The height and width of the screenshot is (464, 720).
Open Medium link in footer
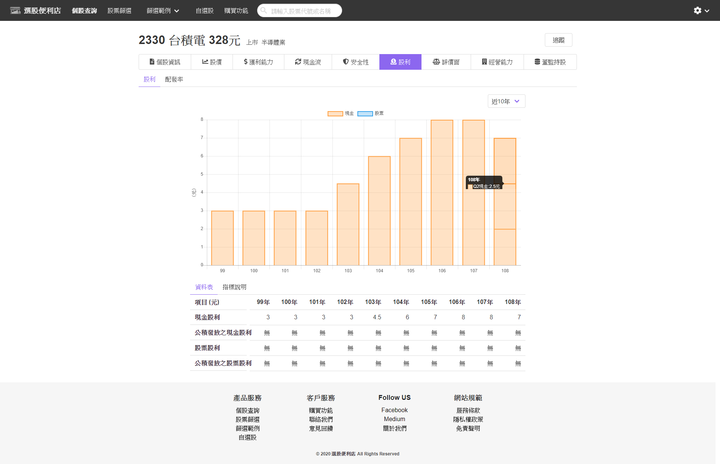click(394, 419)
